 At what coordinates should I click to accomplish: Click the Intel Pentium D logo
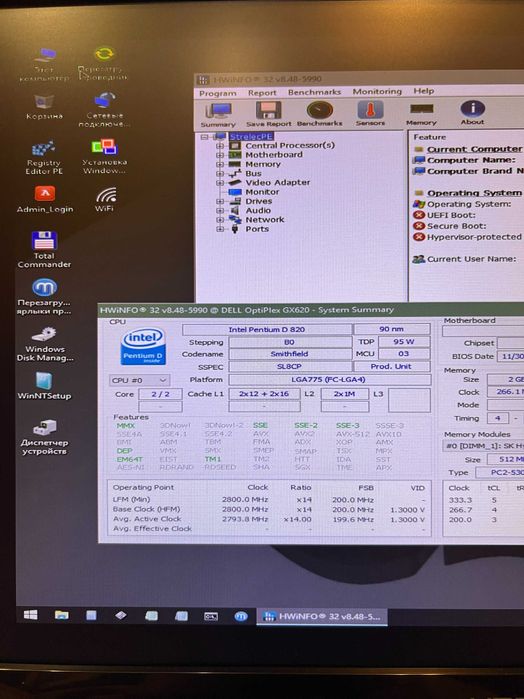click(143, 347)
